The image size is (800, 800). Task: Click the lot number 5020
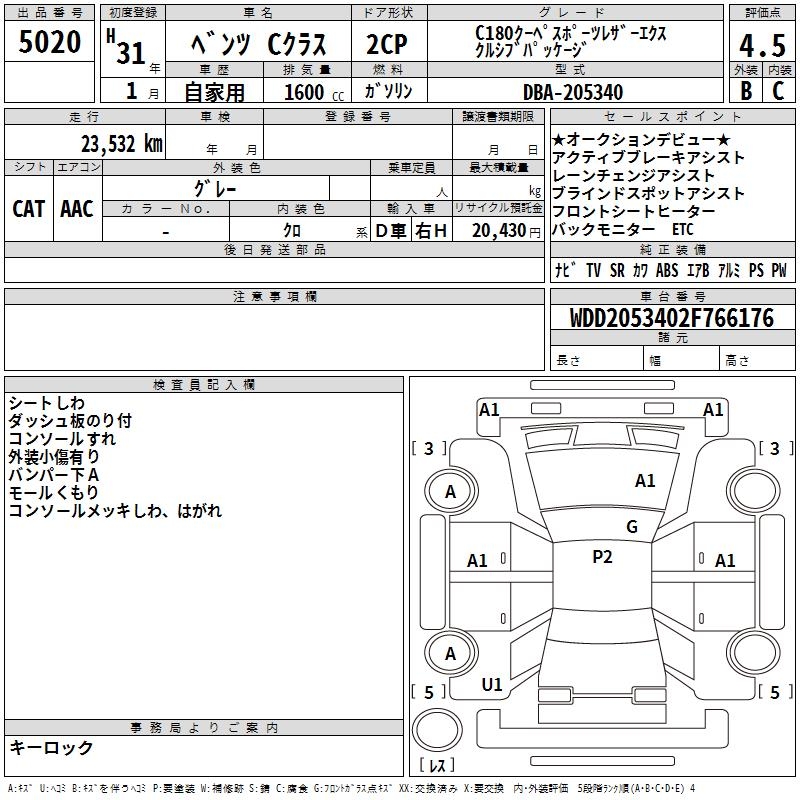pyautogui.click(x=50, y=42)
